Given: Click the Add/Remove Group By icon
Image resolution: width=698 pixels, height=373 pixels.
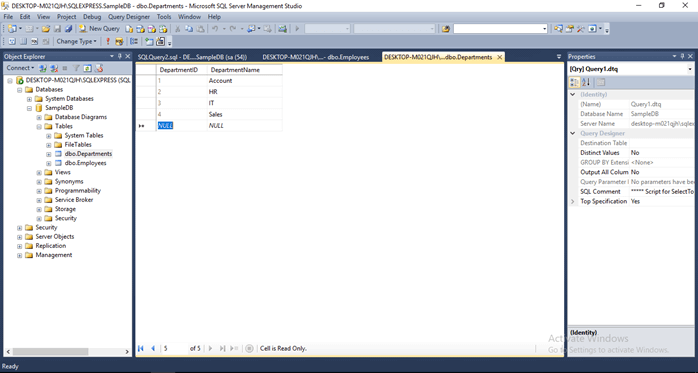Looking at the screenshot, I should (x=134, y=41).
